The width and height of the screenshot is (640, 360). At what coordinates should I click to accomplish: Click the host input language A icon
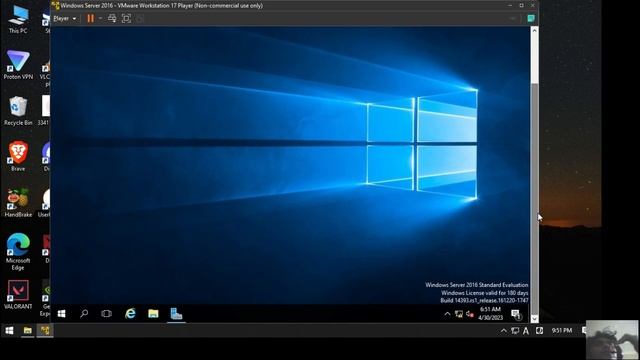click(526, 331)
